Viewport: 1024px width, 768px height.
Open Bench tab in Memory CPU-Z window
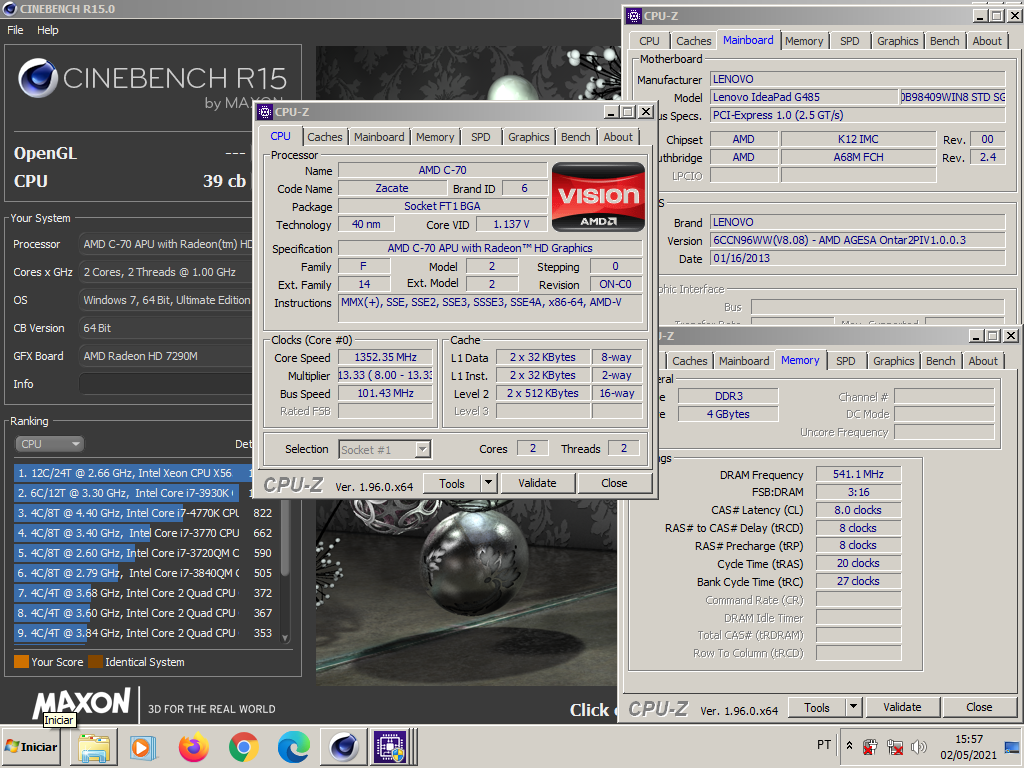click(940, 361)
